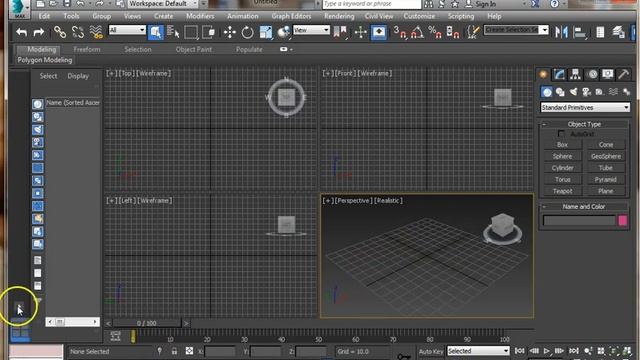Toggle the 3D Snaps icon
The width and height of the screenshot is (640, 360).
400,32
